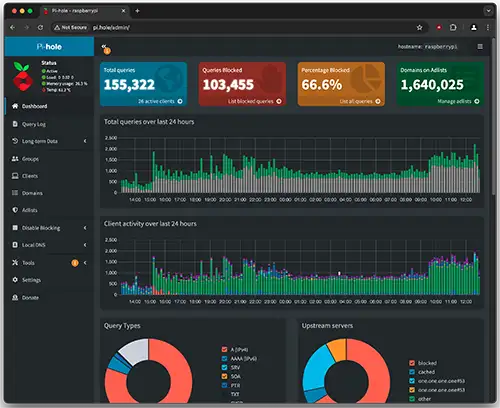Viewport: 500px width, 408px height.
Task: Click the Total queries value 155,322
Action: [x=129, y=85]
